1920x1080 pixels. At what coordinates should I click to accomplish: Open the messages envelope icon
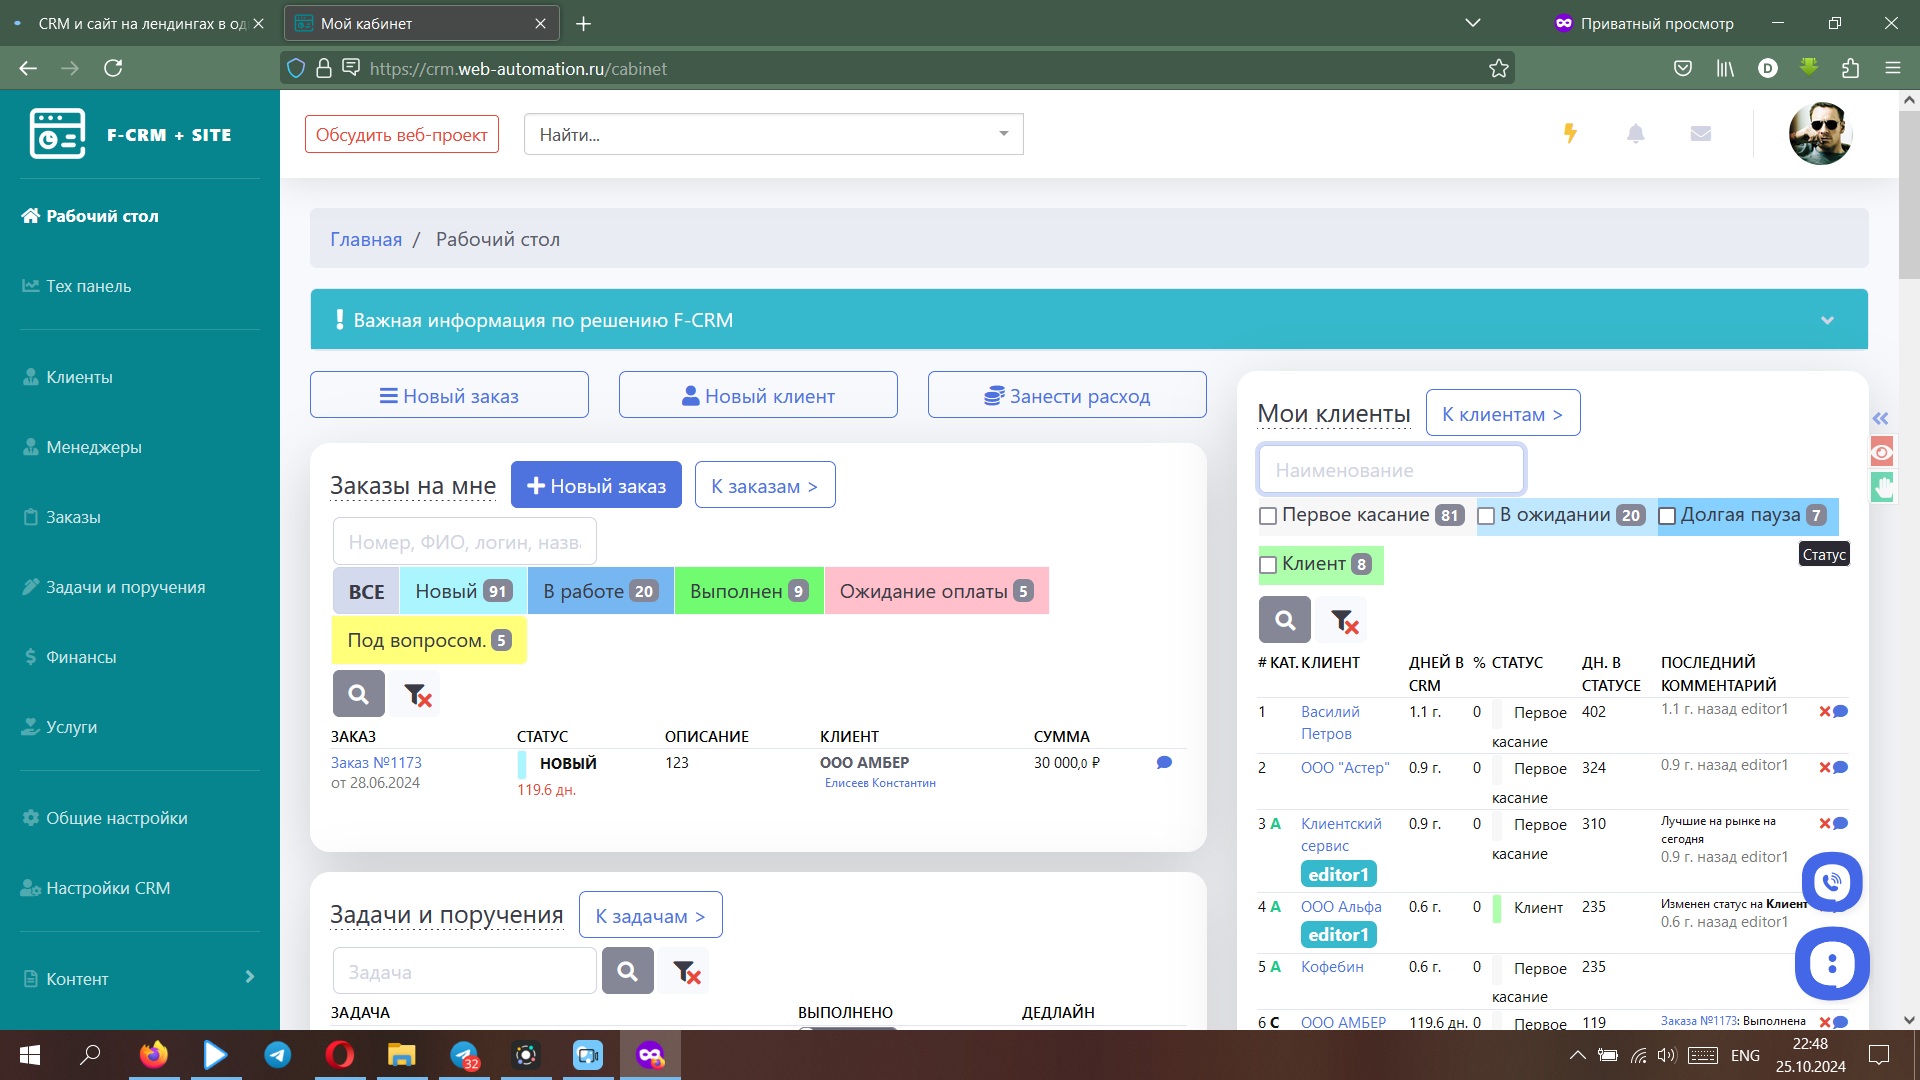(x=1700, y=133)
